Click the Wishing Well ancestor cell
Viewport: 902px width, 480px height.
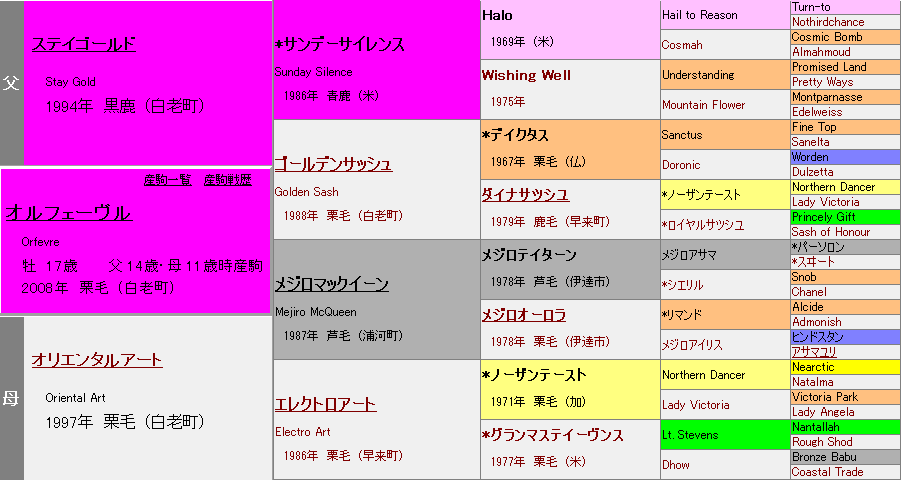pos(526,75)
